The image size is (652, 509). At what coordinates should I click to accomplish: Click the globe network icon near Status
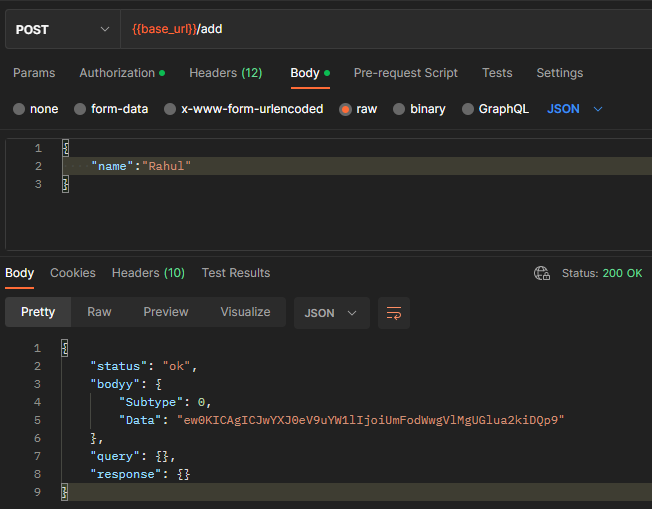tap(542, 273)
